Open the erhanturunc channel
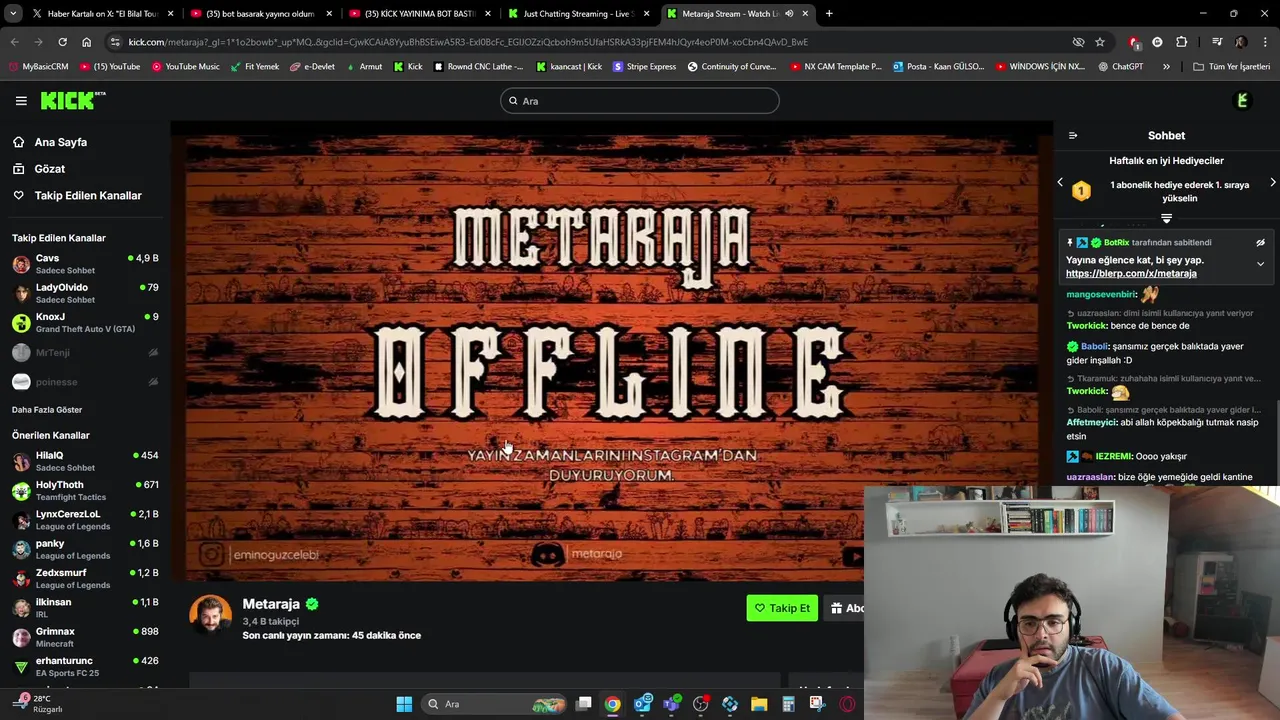 [85, 666]
